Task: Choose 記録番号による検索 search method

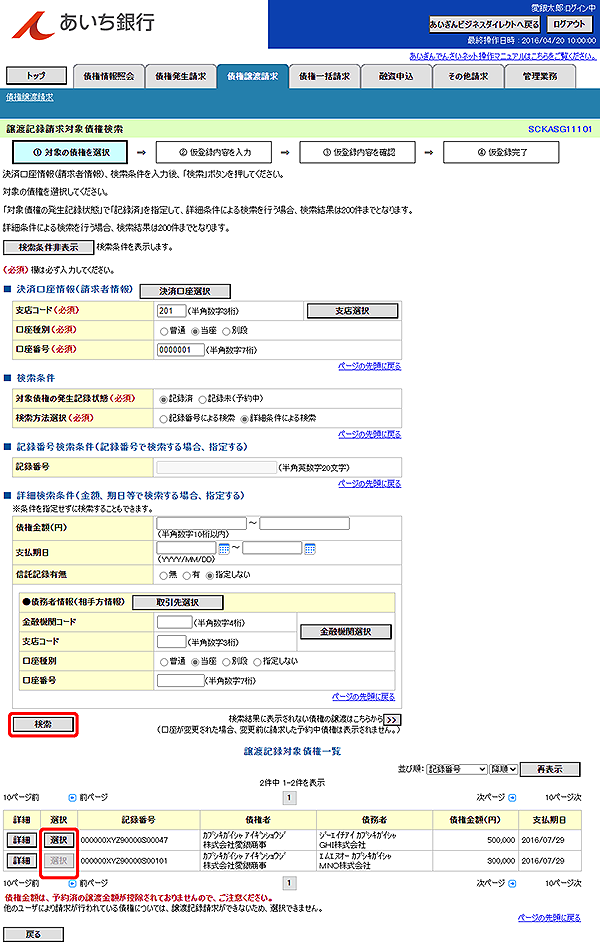Action: (x=163, y=419)
